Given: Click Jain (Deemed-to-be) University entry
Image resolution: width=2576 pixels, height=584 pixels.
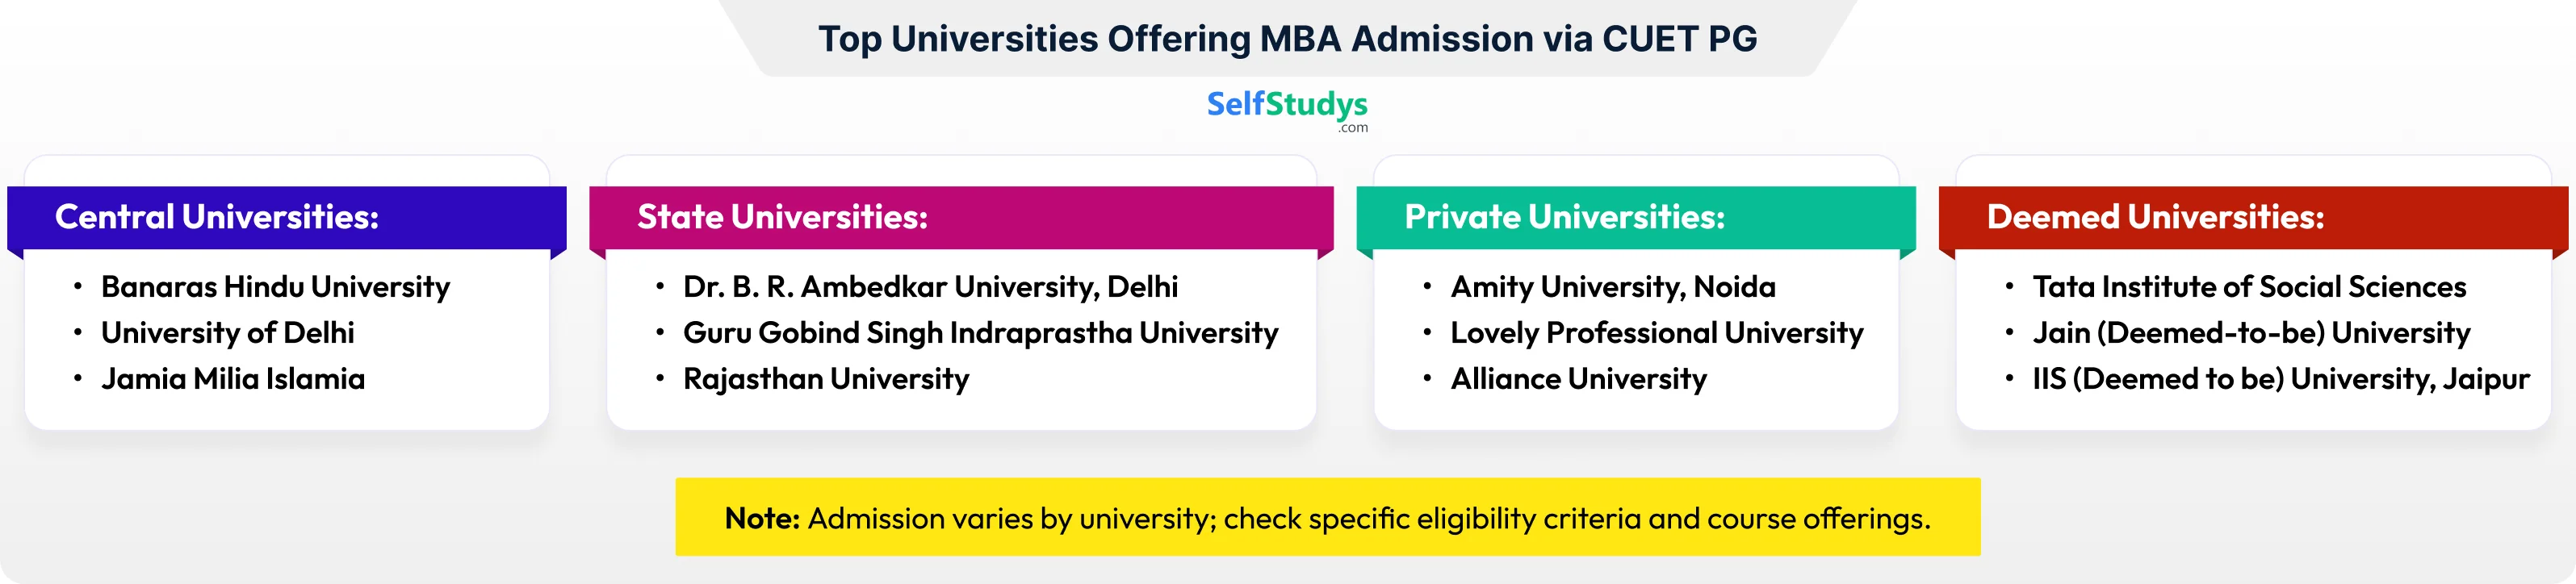Looking at the screenshot, I should coord(2251,333).
